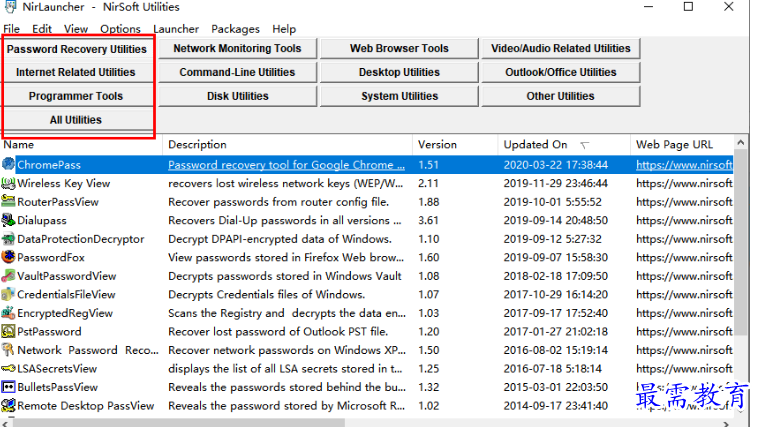Open ChromePass web page URL link
The width and height of the screenshot is (757, 427).
pos(684,165)
